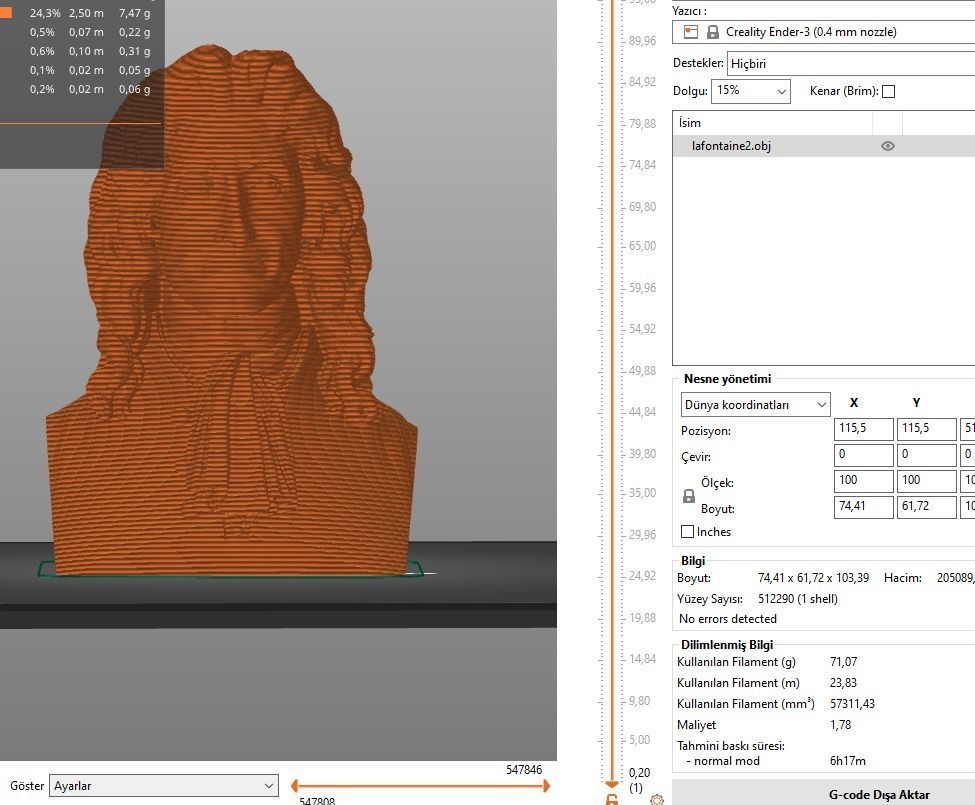Click the horizontal slider value 547846
Image resolution: width=975 pixels, height=805 pixels.
pos(524,770)
